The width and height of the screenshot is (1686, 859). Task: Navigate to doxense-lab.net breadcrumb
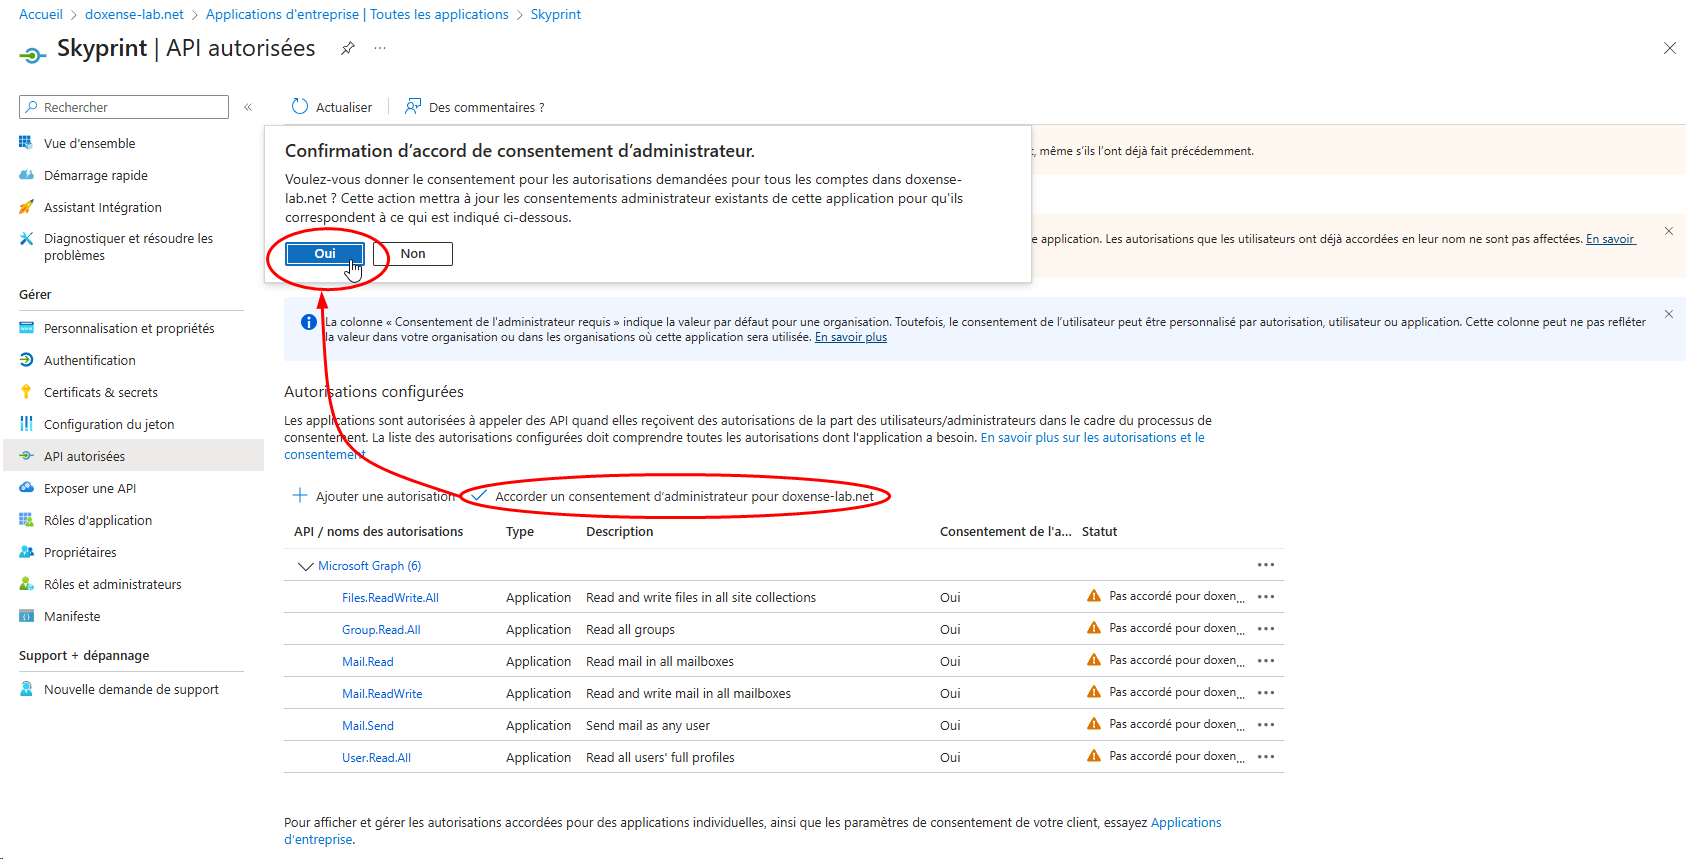coord(134,14)
